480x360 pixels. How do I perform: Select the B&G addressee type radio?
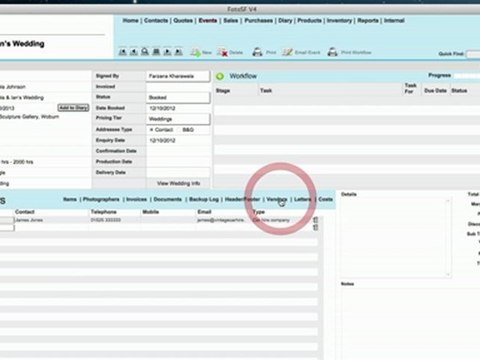click(x=178, y=130)
